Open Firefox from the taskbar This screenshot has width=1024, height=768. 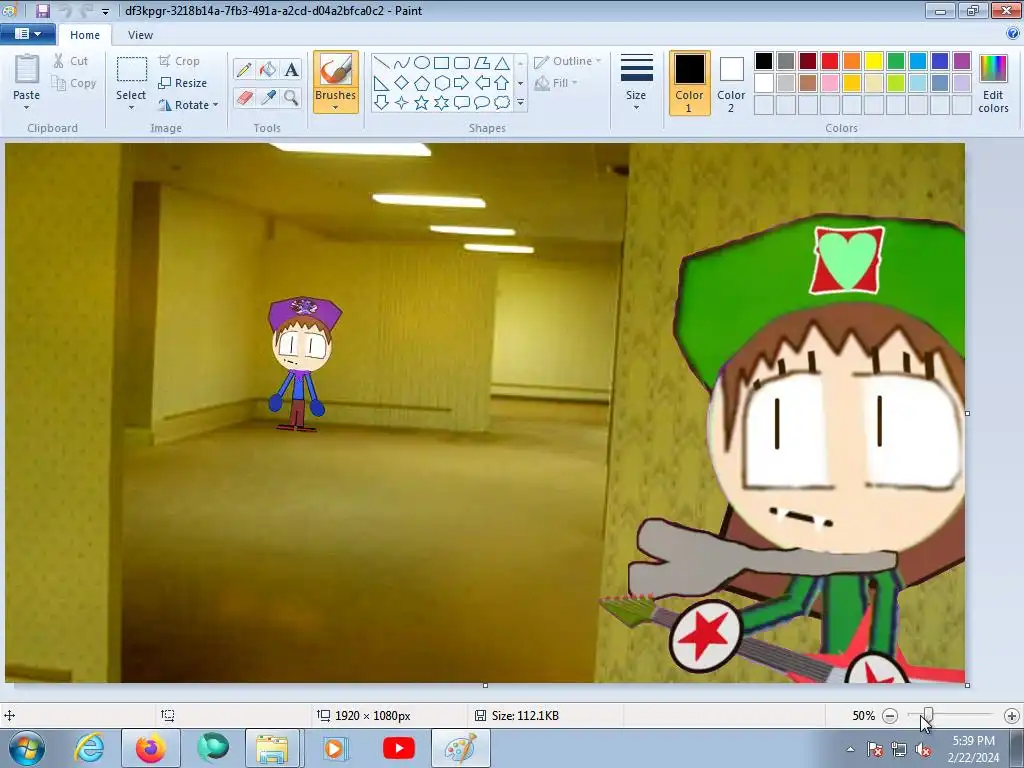pos(150,748)
